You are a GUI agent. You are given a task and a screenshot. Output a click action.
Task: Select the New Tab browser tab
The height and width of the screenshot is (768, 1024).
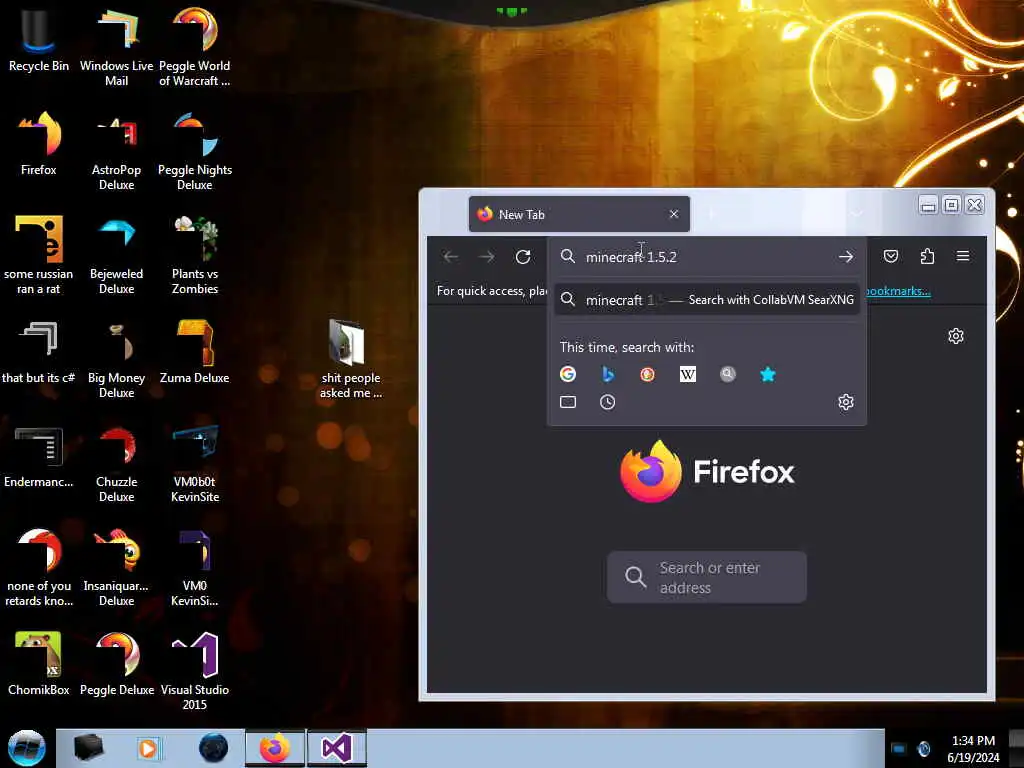(x=579, y=214)
